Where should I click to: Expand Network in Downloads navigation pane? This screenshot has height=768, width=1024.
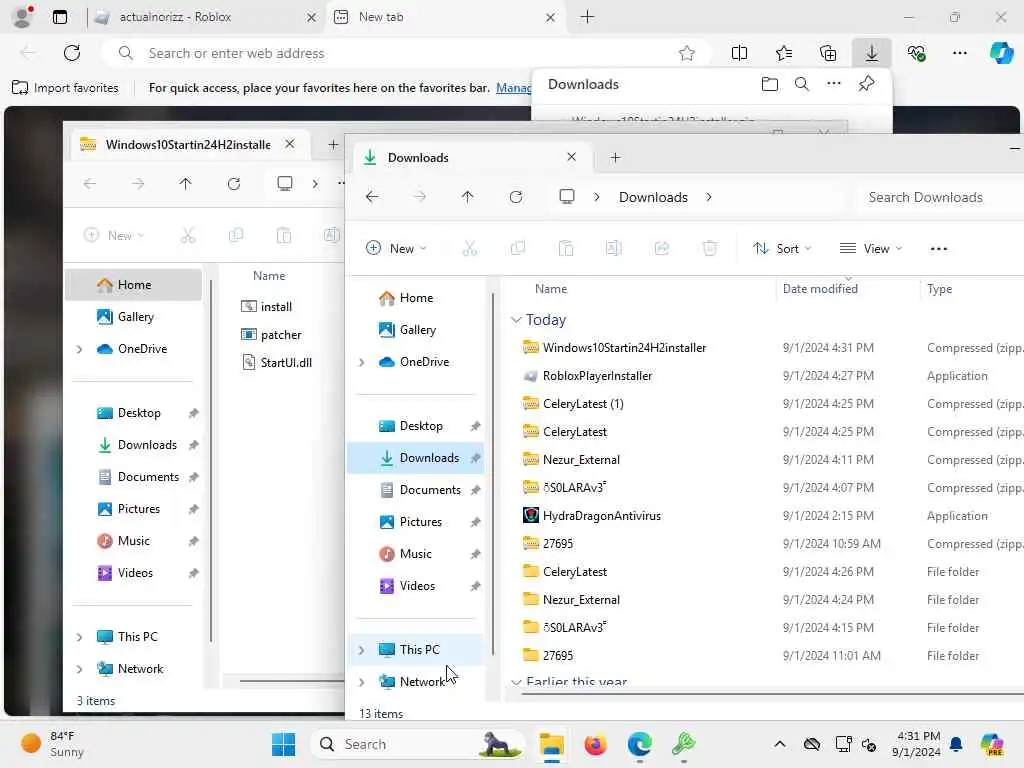coord(362,682)
